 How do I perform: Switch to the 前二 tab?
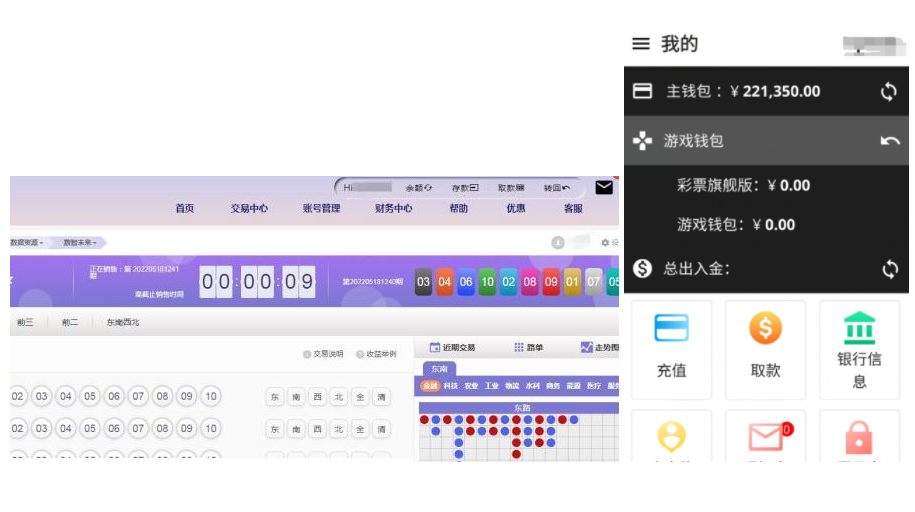[70, 322]
